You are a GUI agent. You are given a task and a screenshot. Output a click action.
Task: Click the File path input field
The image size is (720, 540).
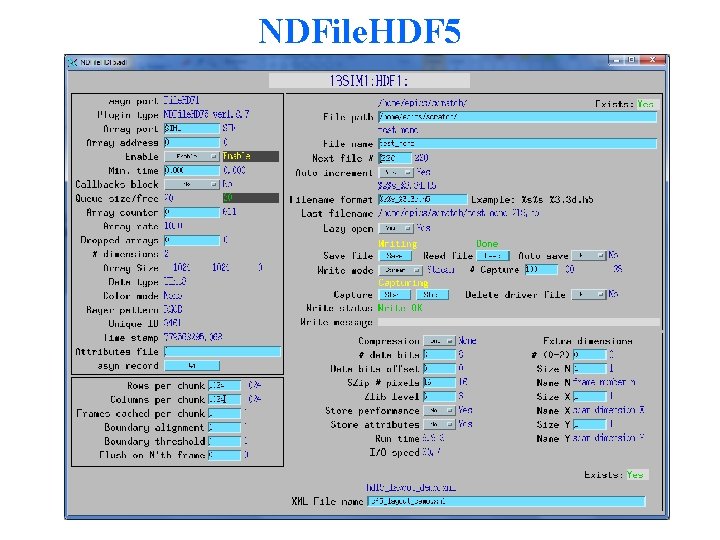coord(518,117)
